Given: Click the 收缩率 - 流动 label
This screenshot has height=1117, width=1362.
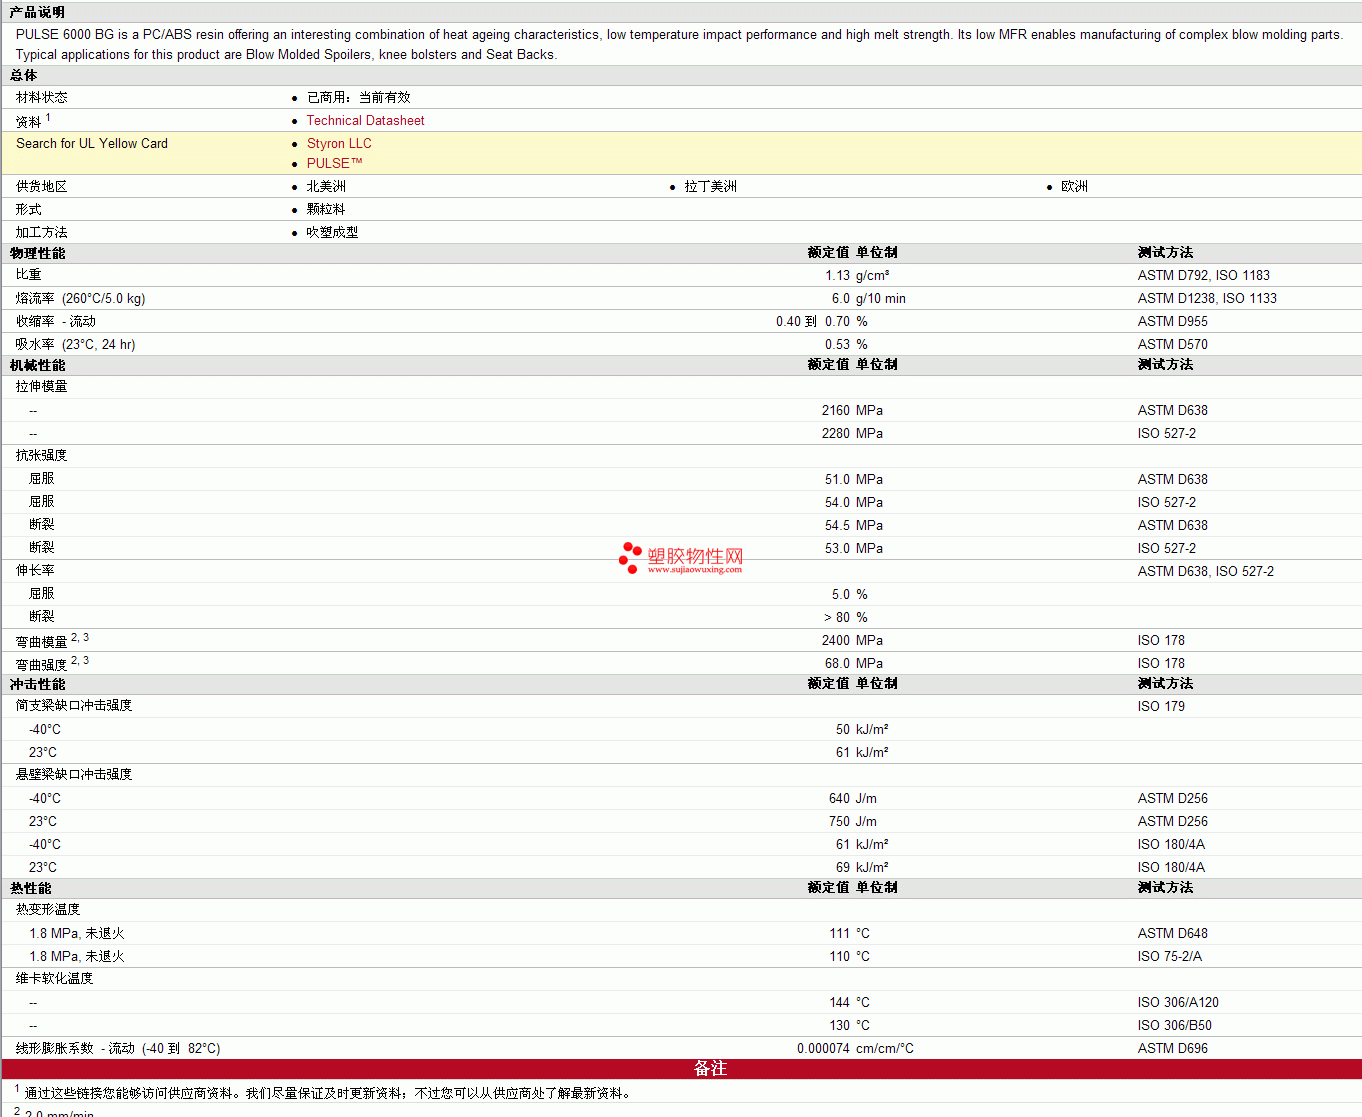Looking at the screenshot, I should (x=56, y=321).
